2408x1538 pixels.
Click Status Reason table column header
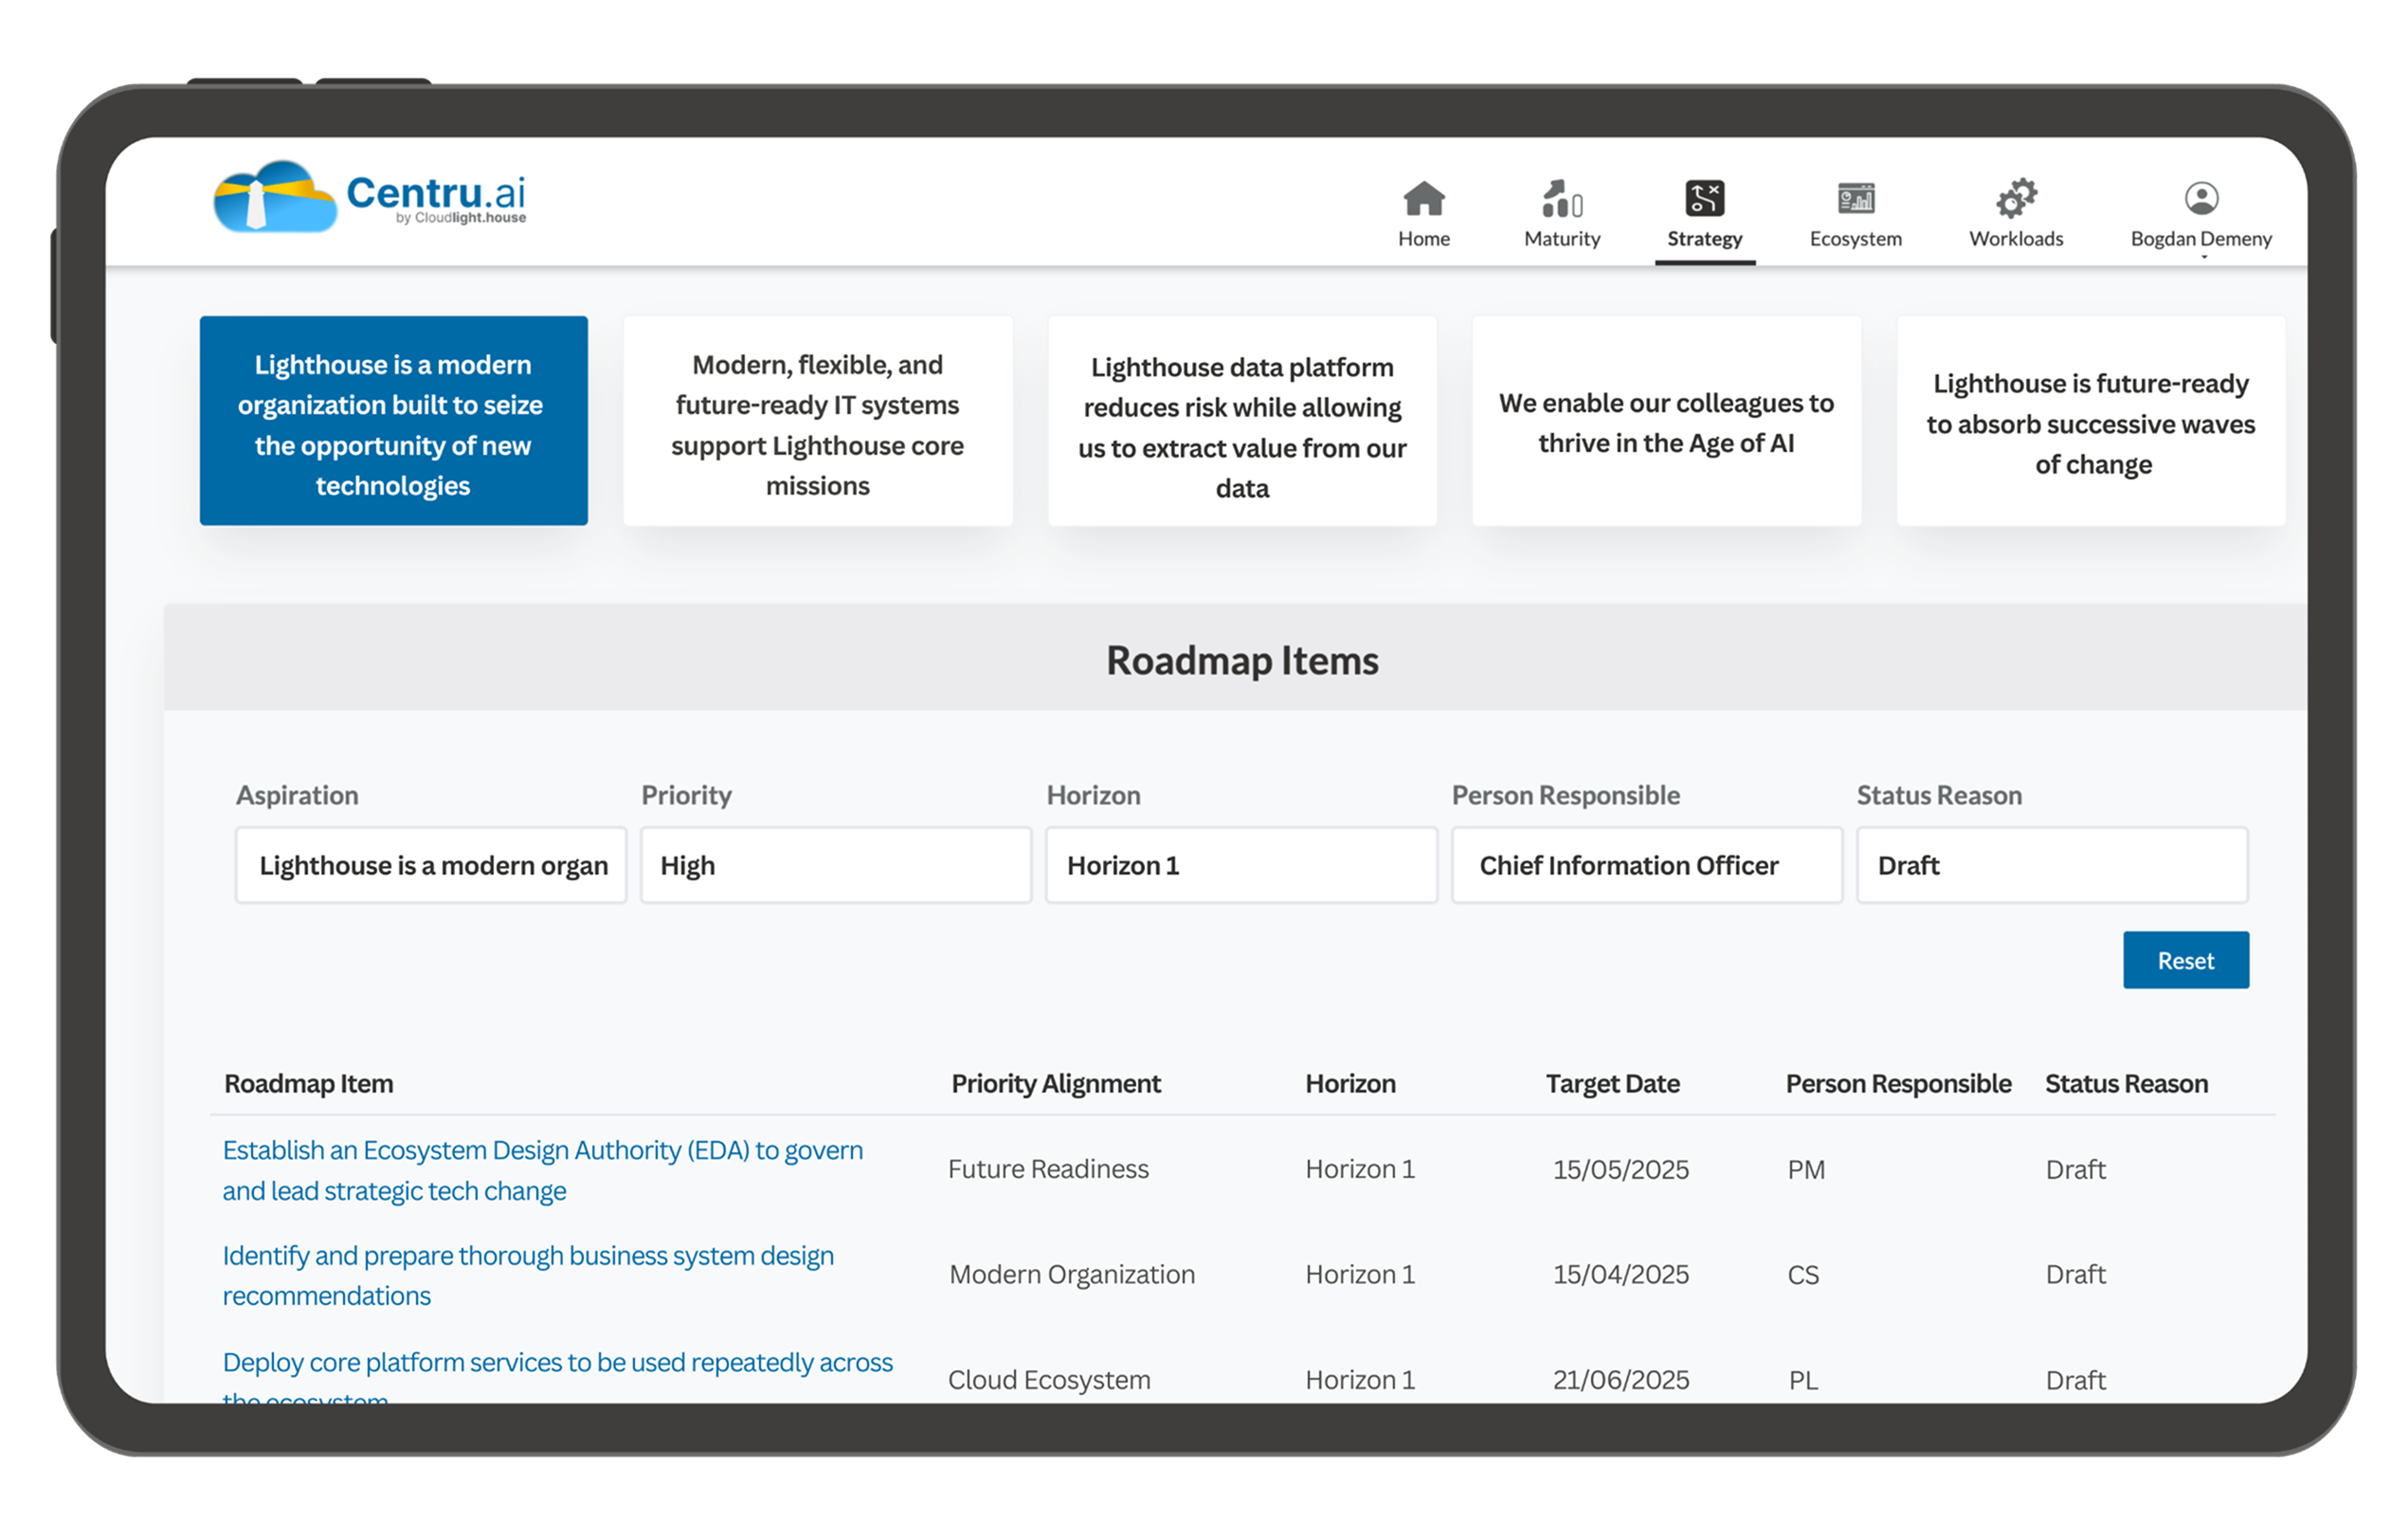pyautogui.click(x=2126, y=1083)
